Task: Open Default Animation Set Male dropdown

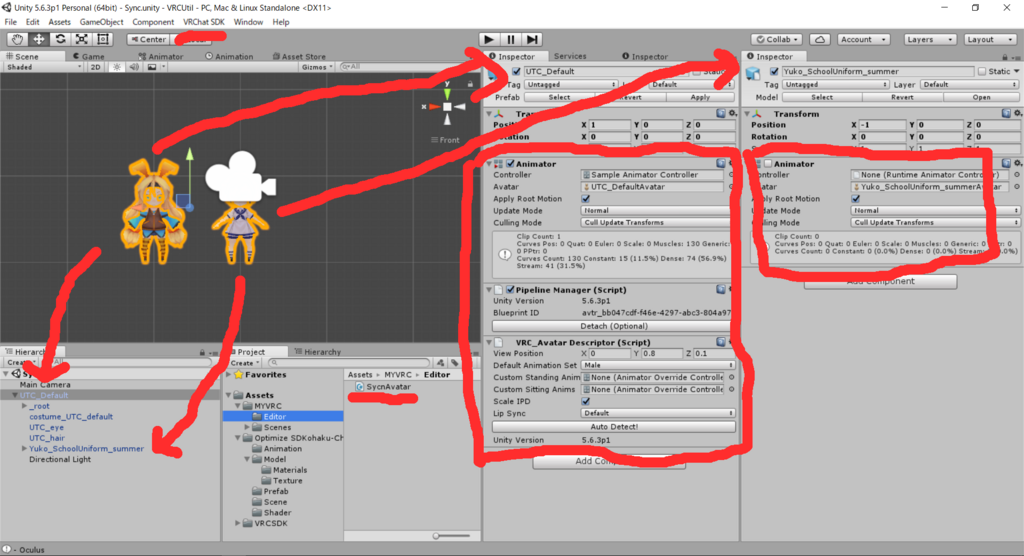Action: pos(658,365)
